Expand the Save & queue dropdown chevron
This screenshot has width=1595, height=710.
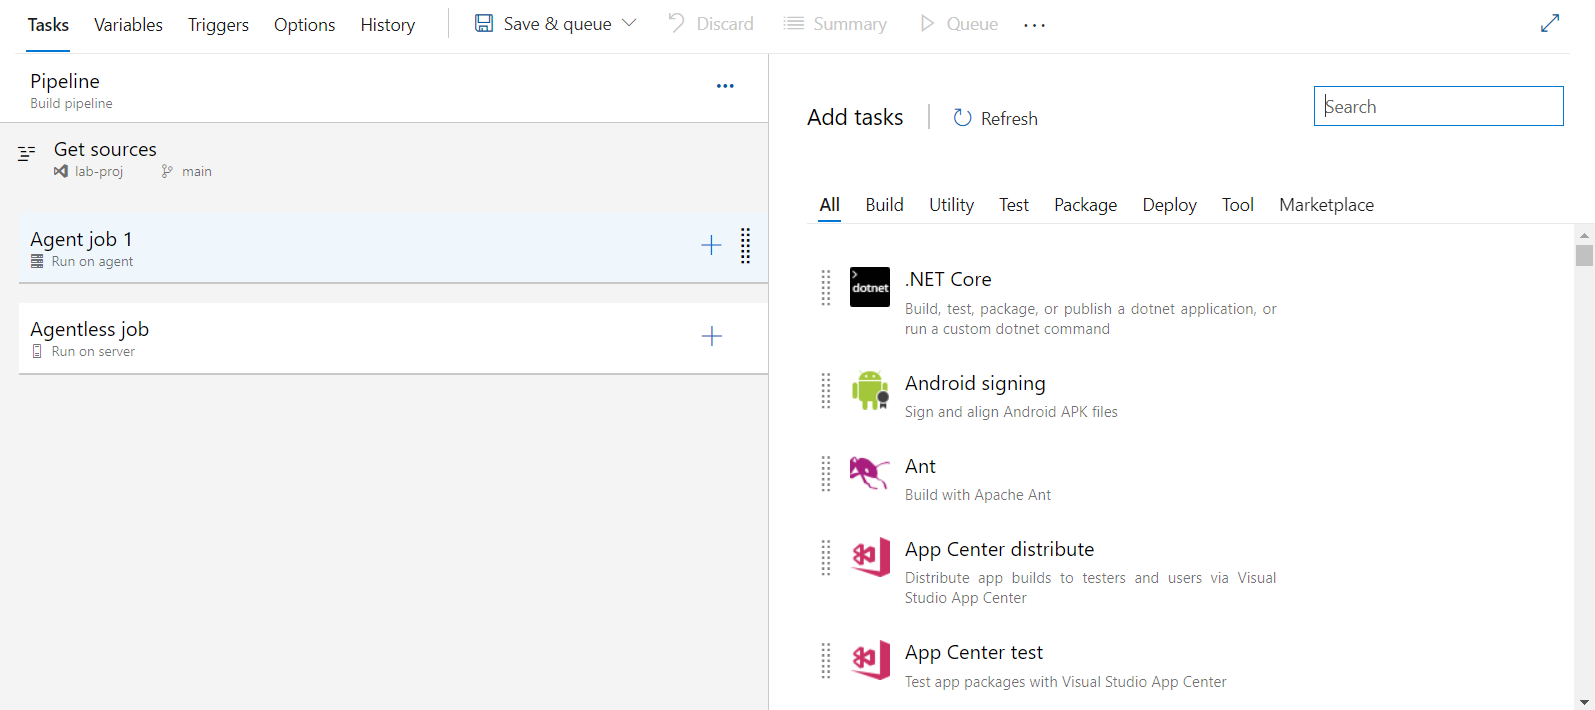point(629,23)
